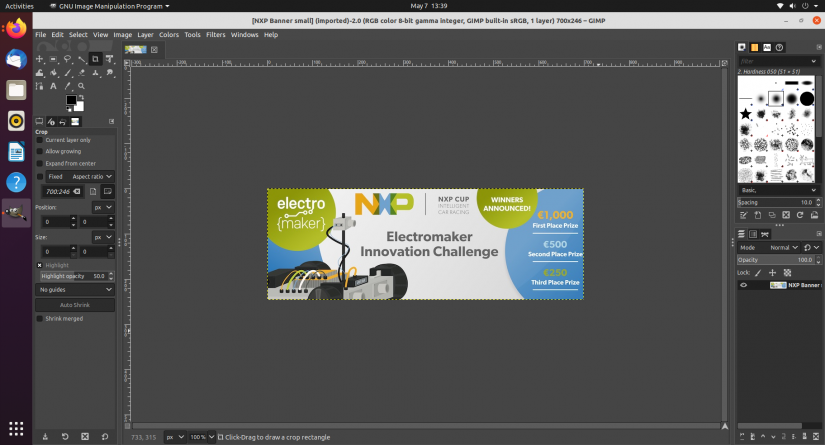Viewport: 825px width, 445px height.
Task: Select the Text tool
Action: tap(53, 86)
